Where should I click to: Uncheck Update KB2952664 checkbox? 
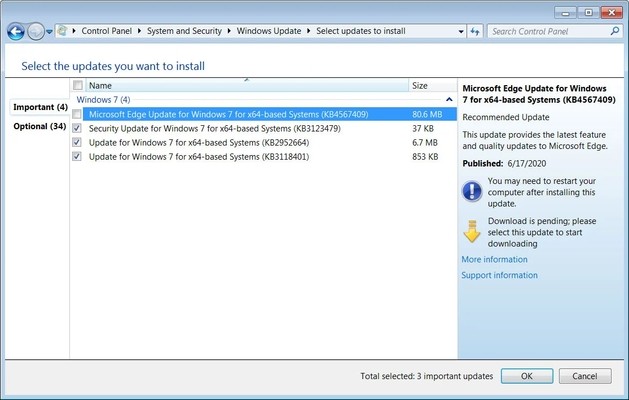pyautogui.click(x=77, y=142)
